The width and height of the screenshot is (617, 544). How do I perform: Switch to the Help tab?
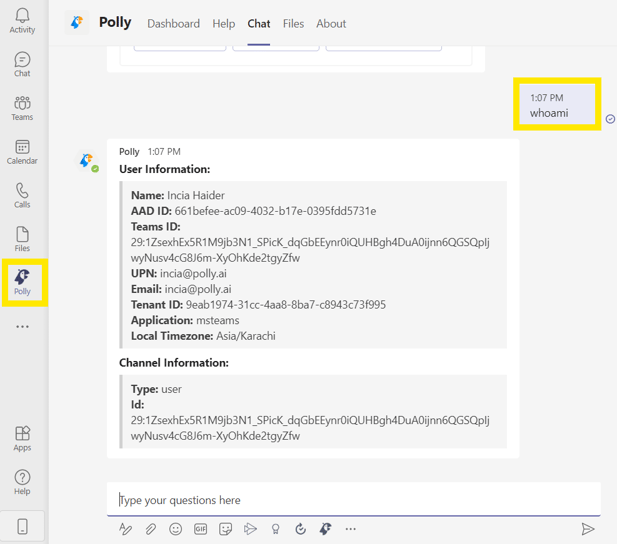coord(224,24)
